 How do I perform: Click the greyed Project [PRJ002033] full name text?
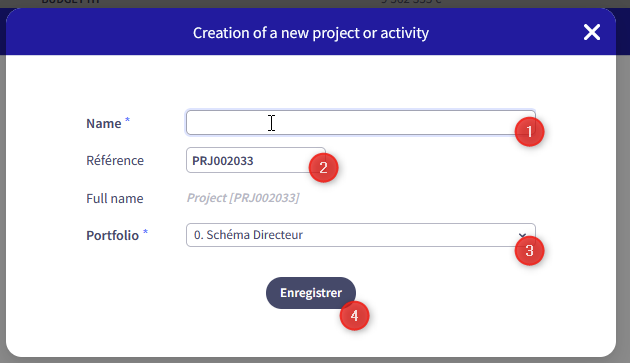pyautogui.click(x=243, y=198)
